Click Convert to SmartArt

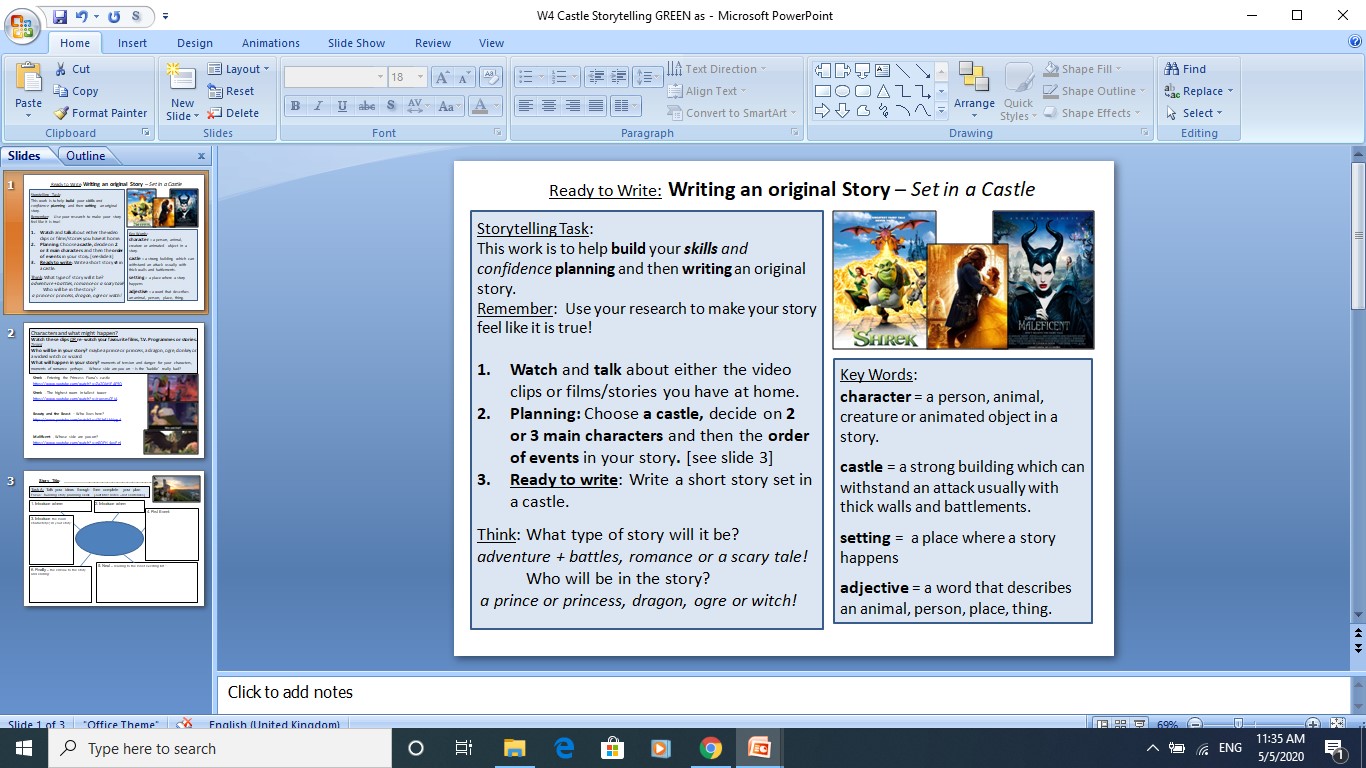pos(732,113)
